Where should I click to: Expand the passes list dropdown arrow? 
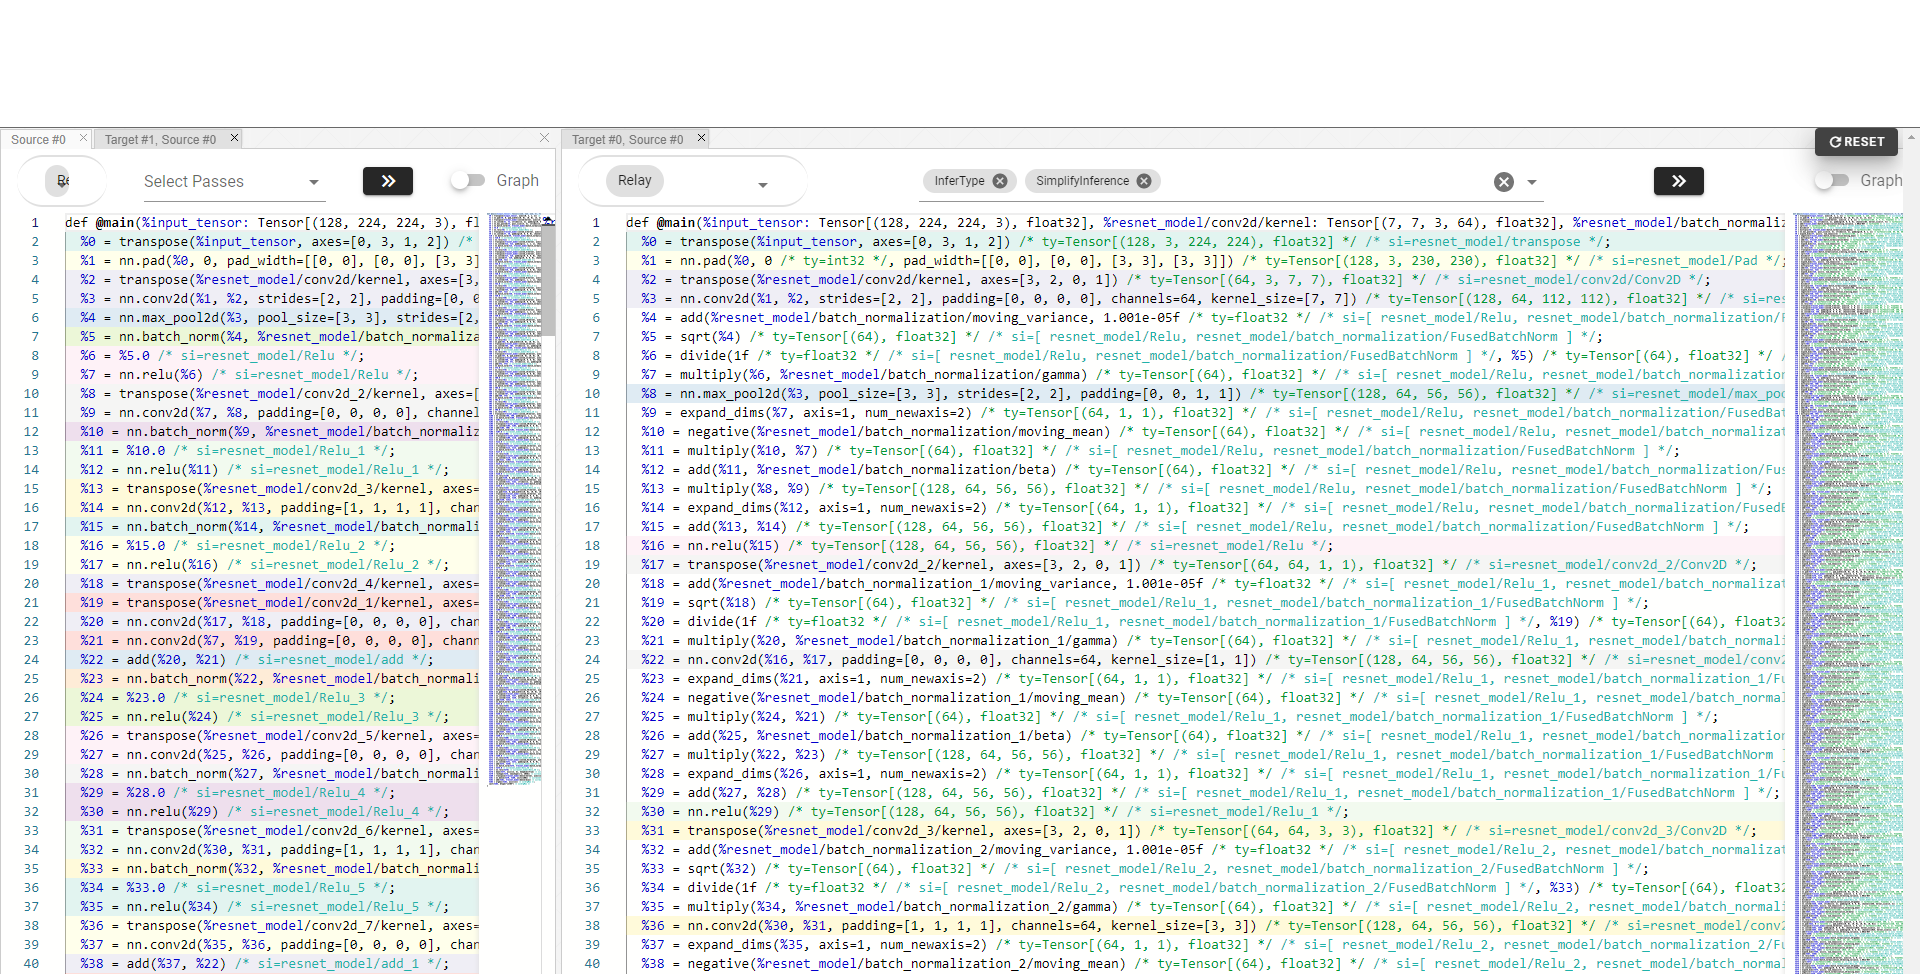click(x=1532, y=183)
